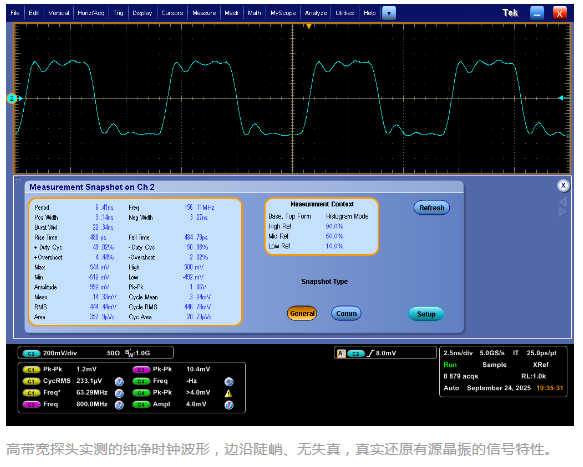Open the Cursors menu
This screenshot has height=467, width=583.
click(172, 13)
